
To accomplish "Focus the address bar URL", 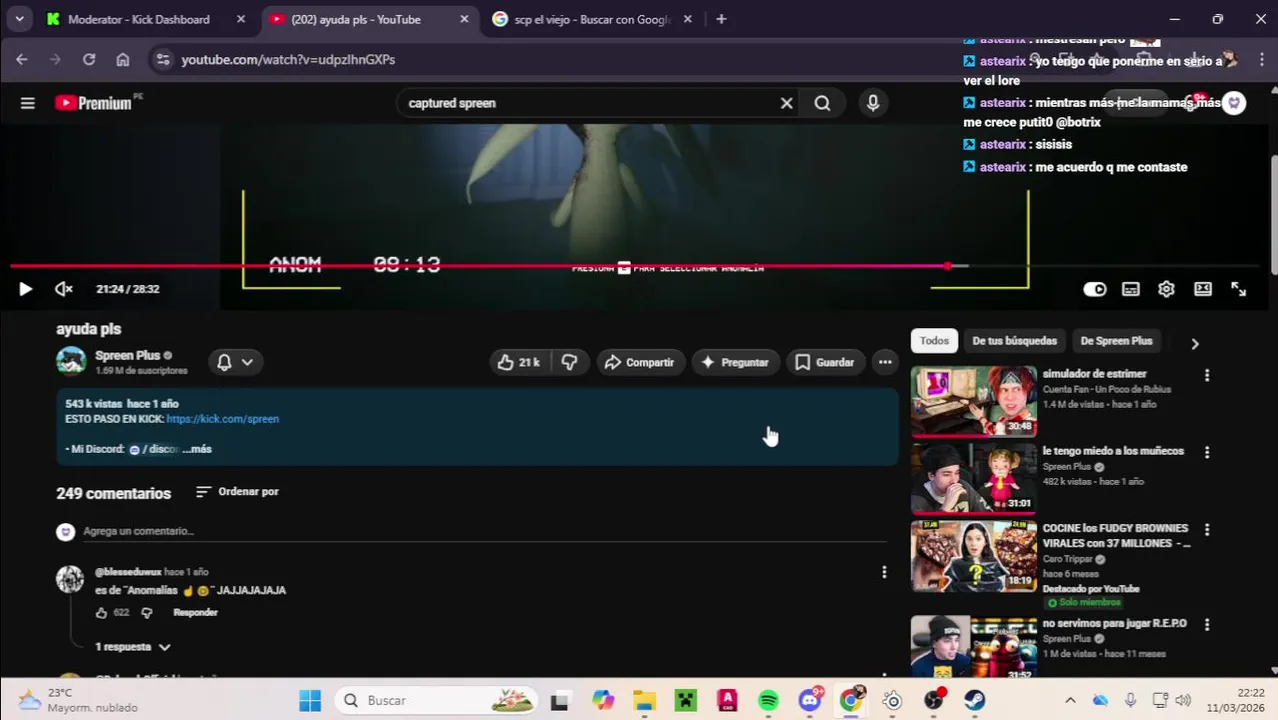I will pos(288,60).
